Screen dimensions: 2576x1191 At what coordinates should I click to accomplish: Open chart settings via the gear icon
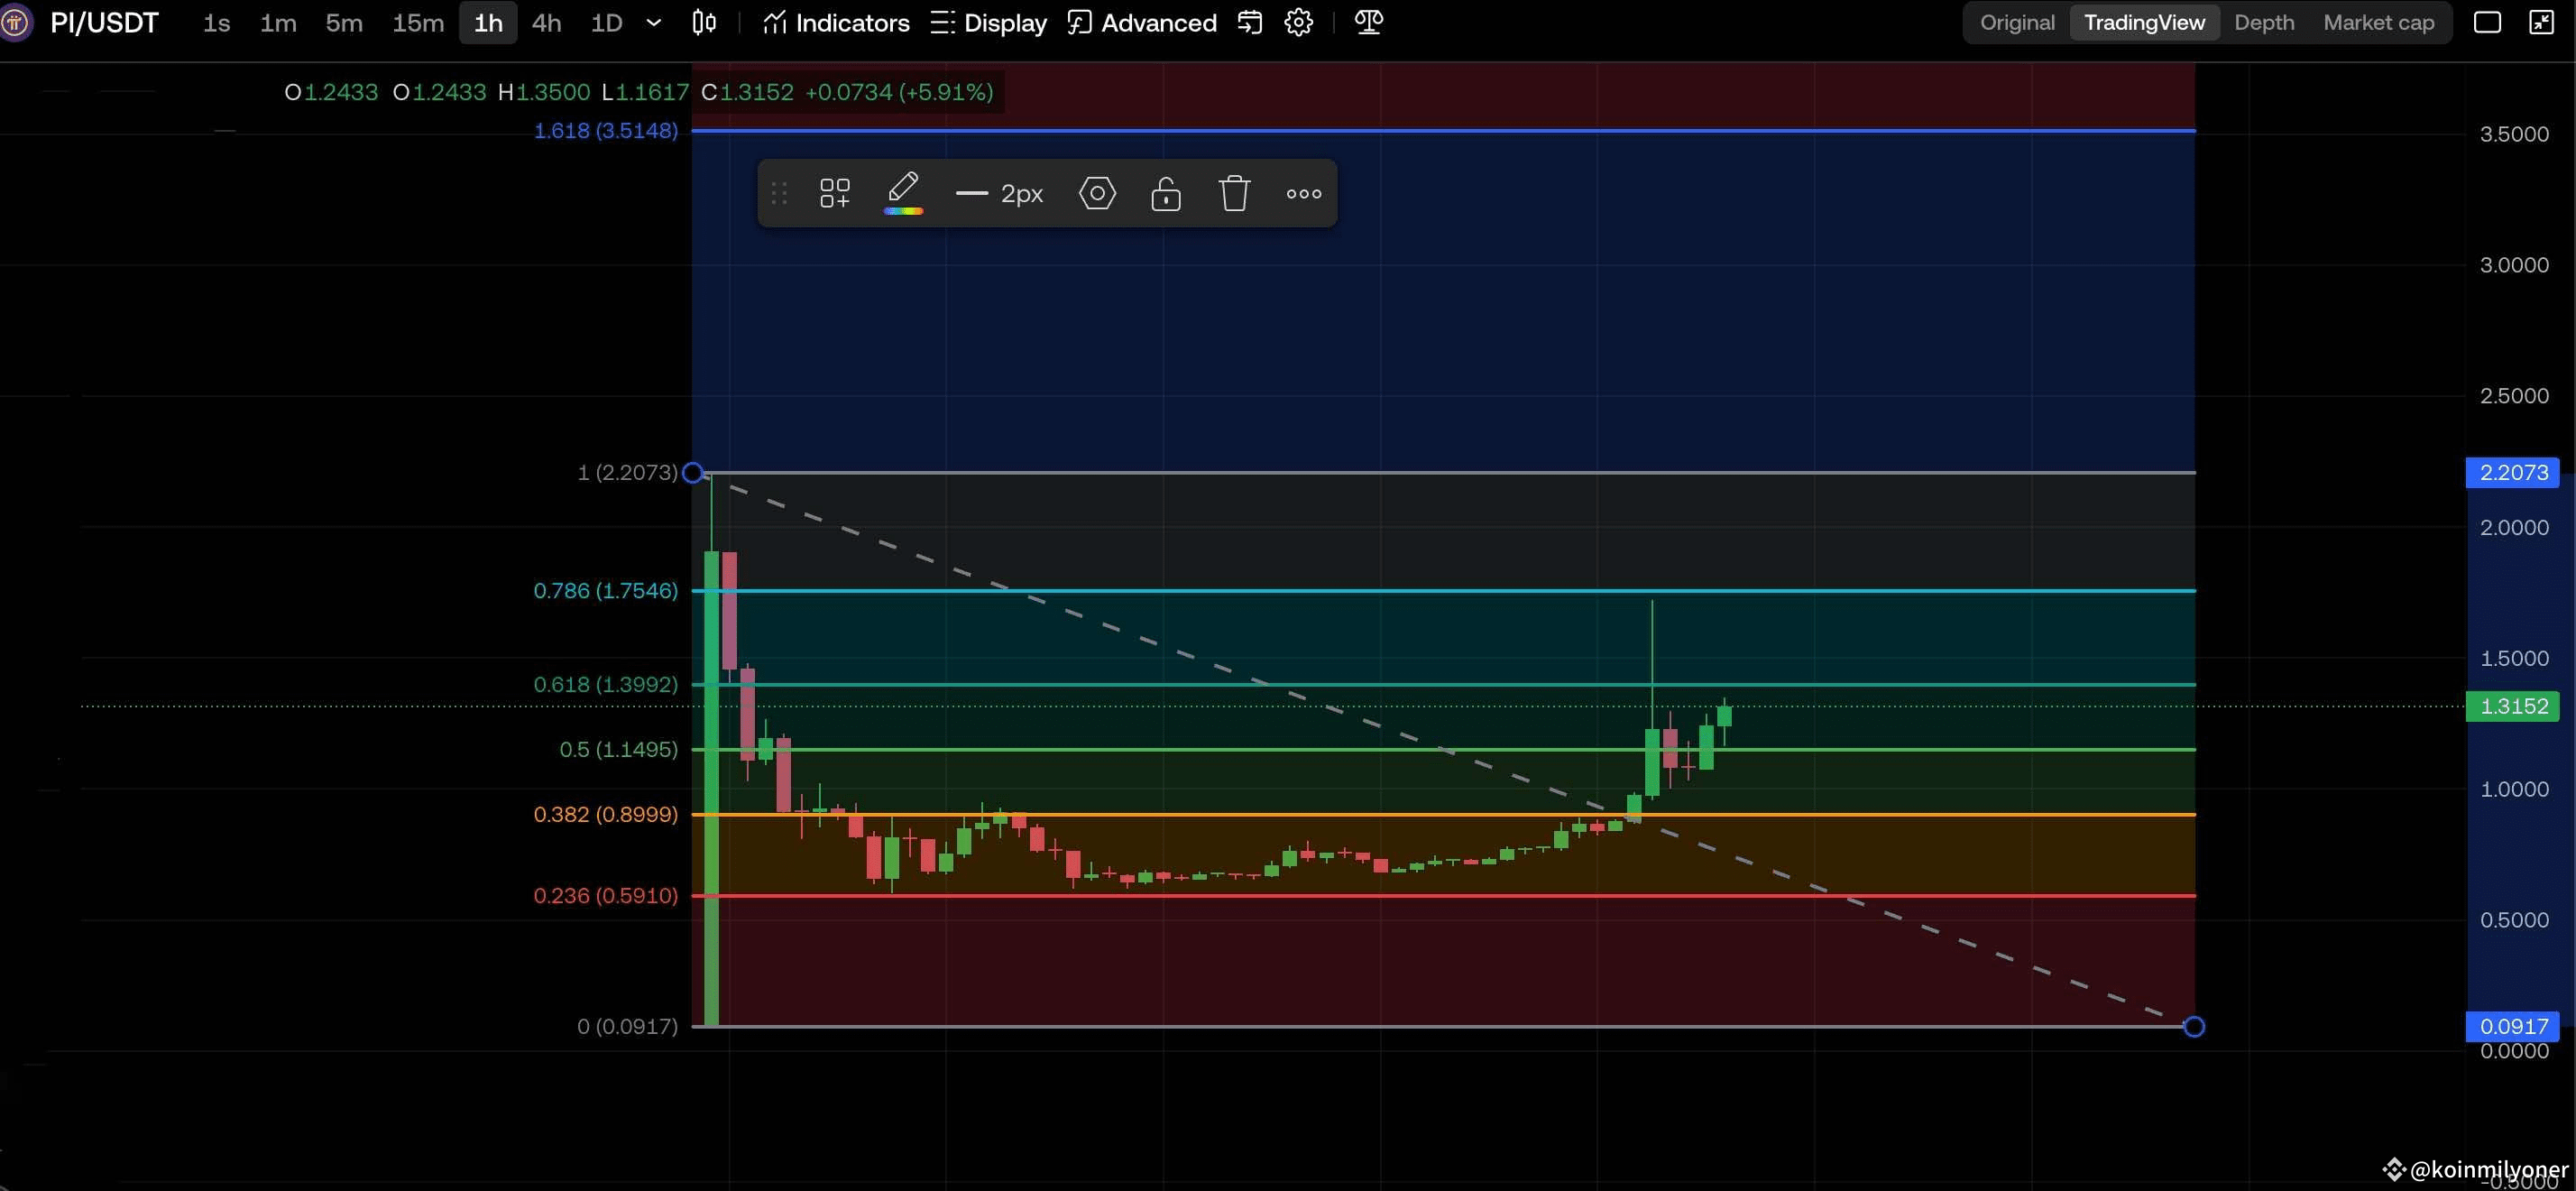click(x=1298, y=22)
